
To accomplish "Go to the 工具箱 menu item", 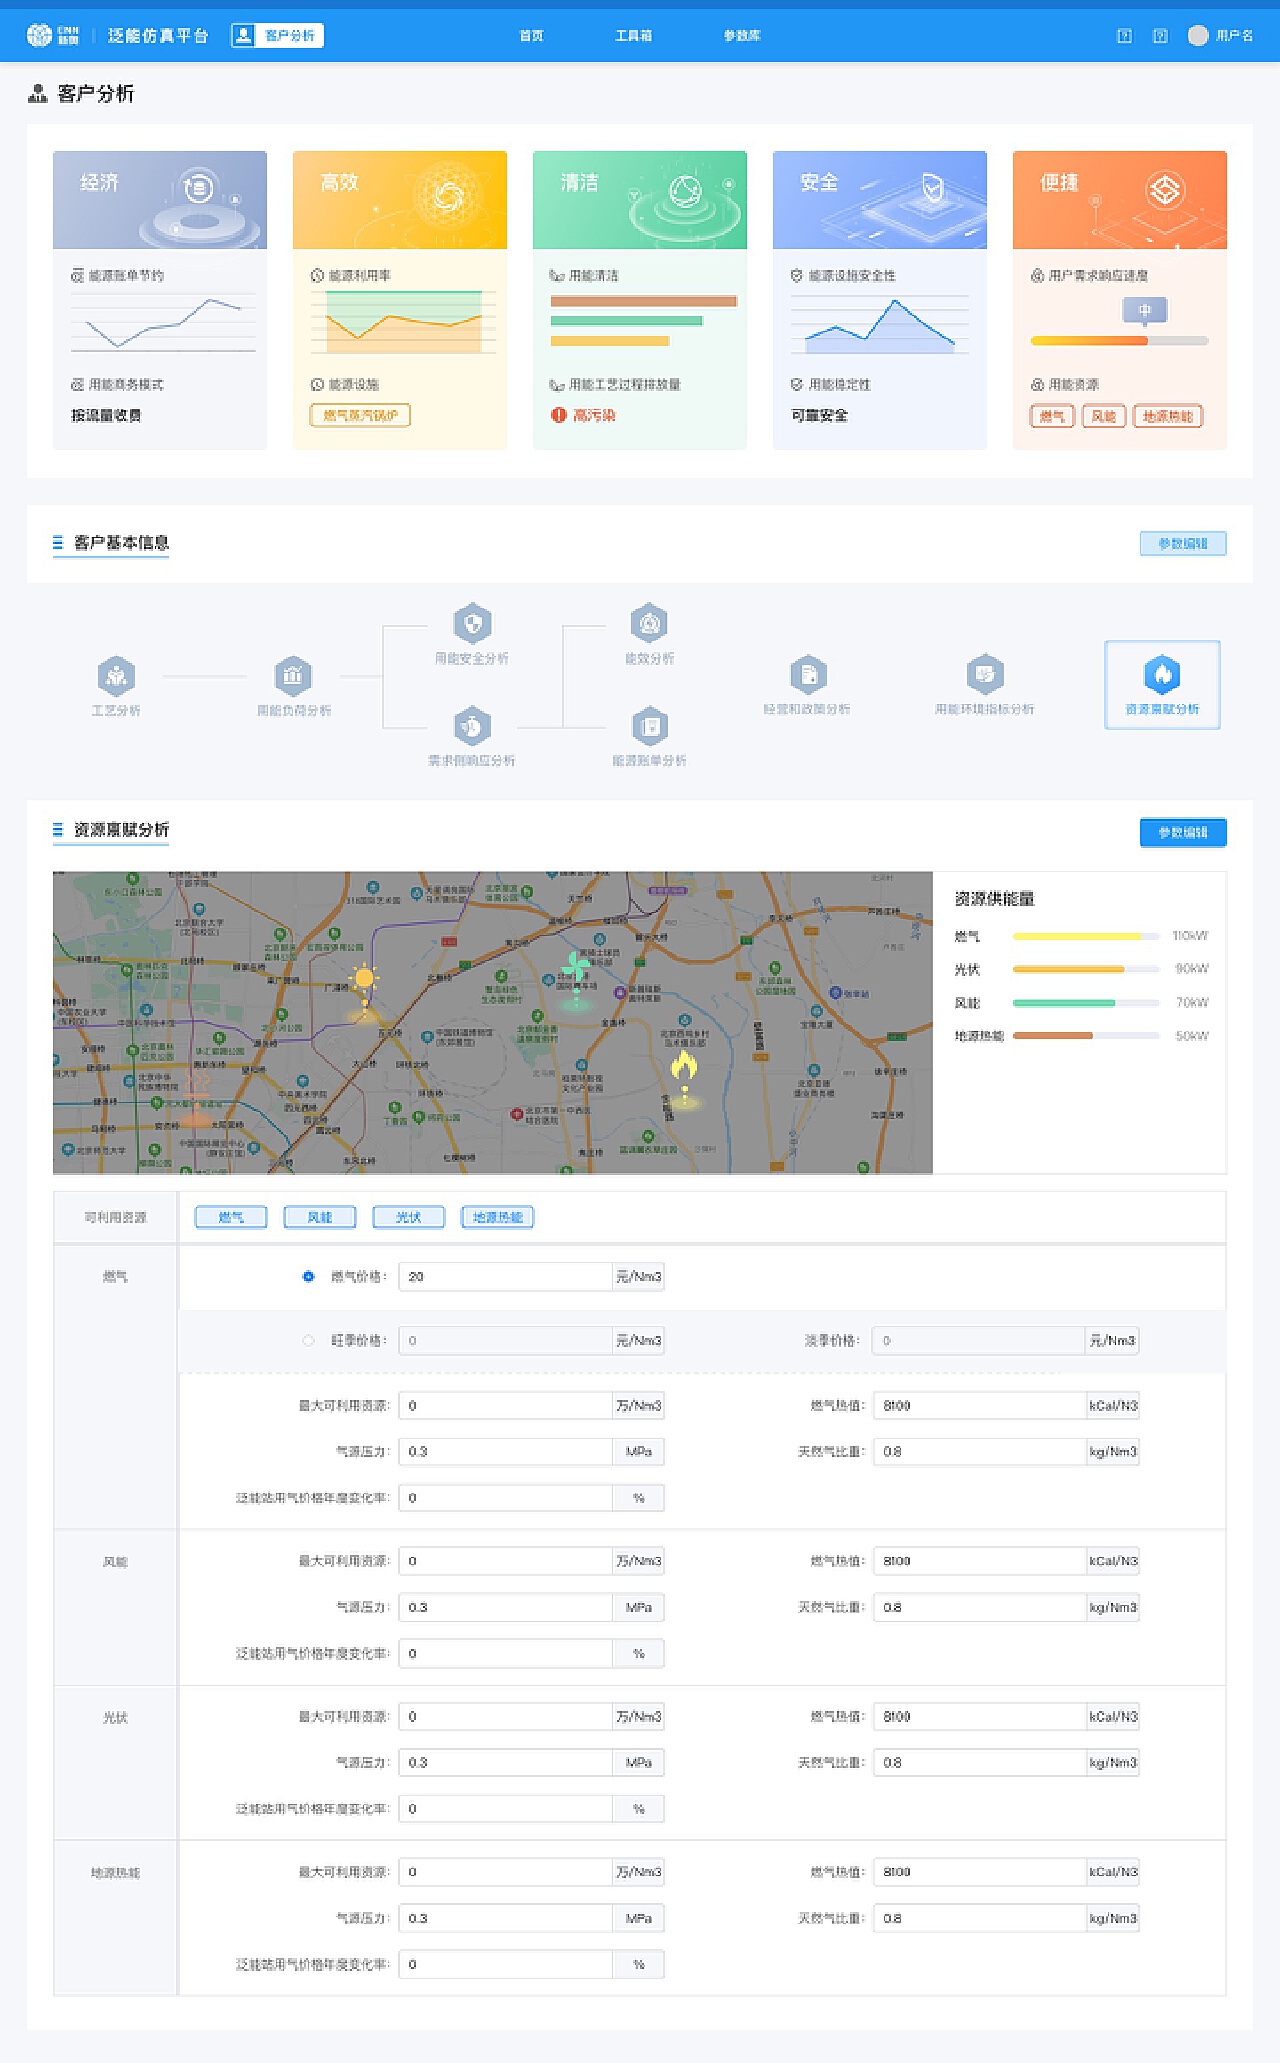I will 633,35.
